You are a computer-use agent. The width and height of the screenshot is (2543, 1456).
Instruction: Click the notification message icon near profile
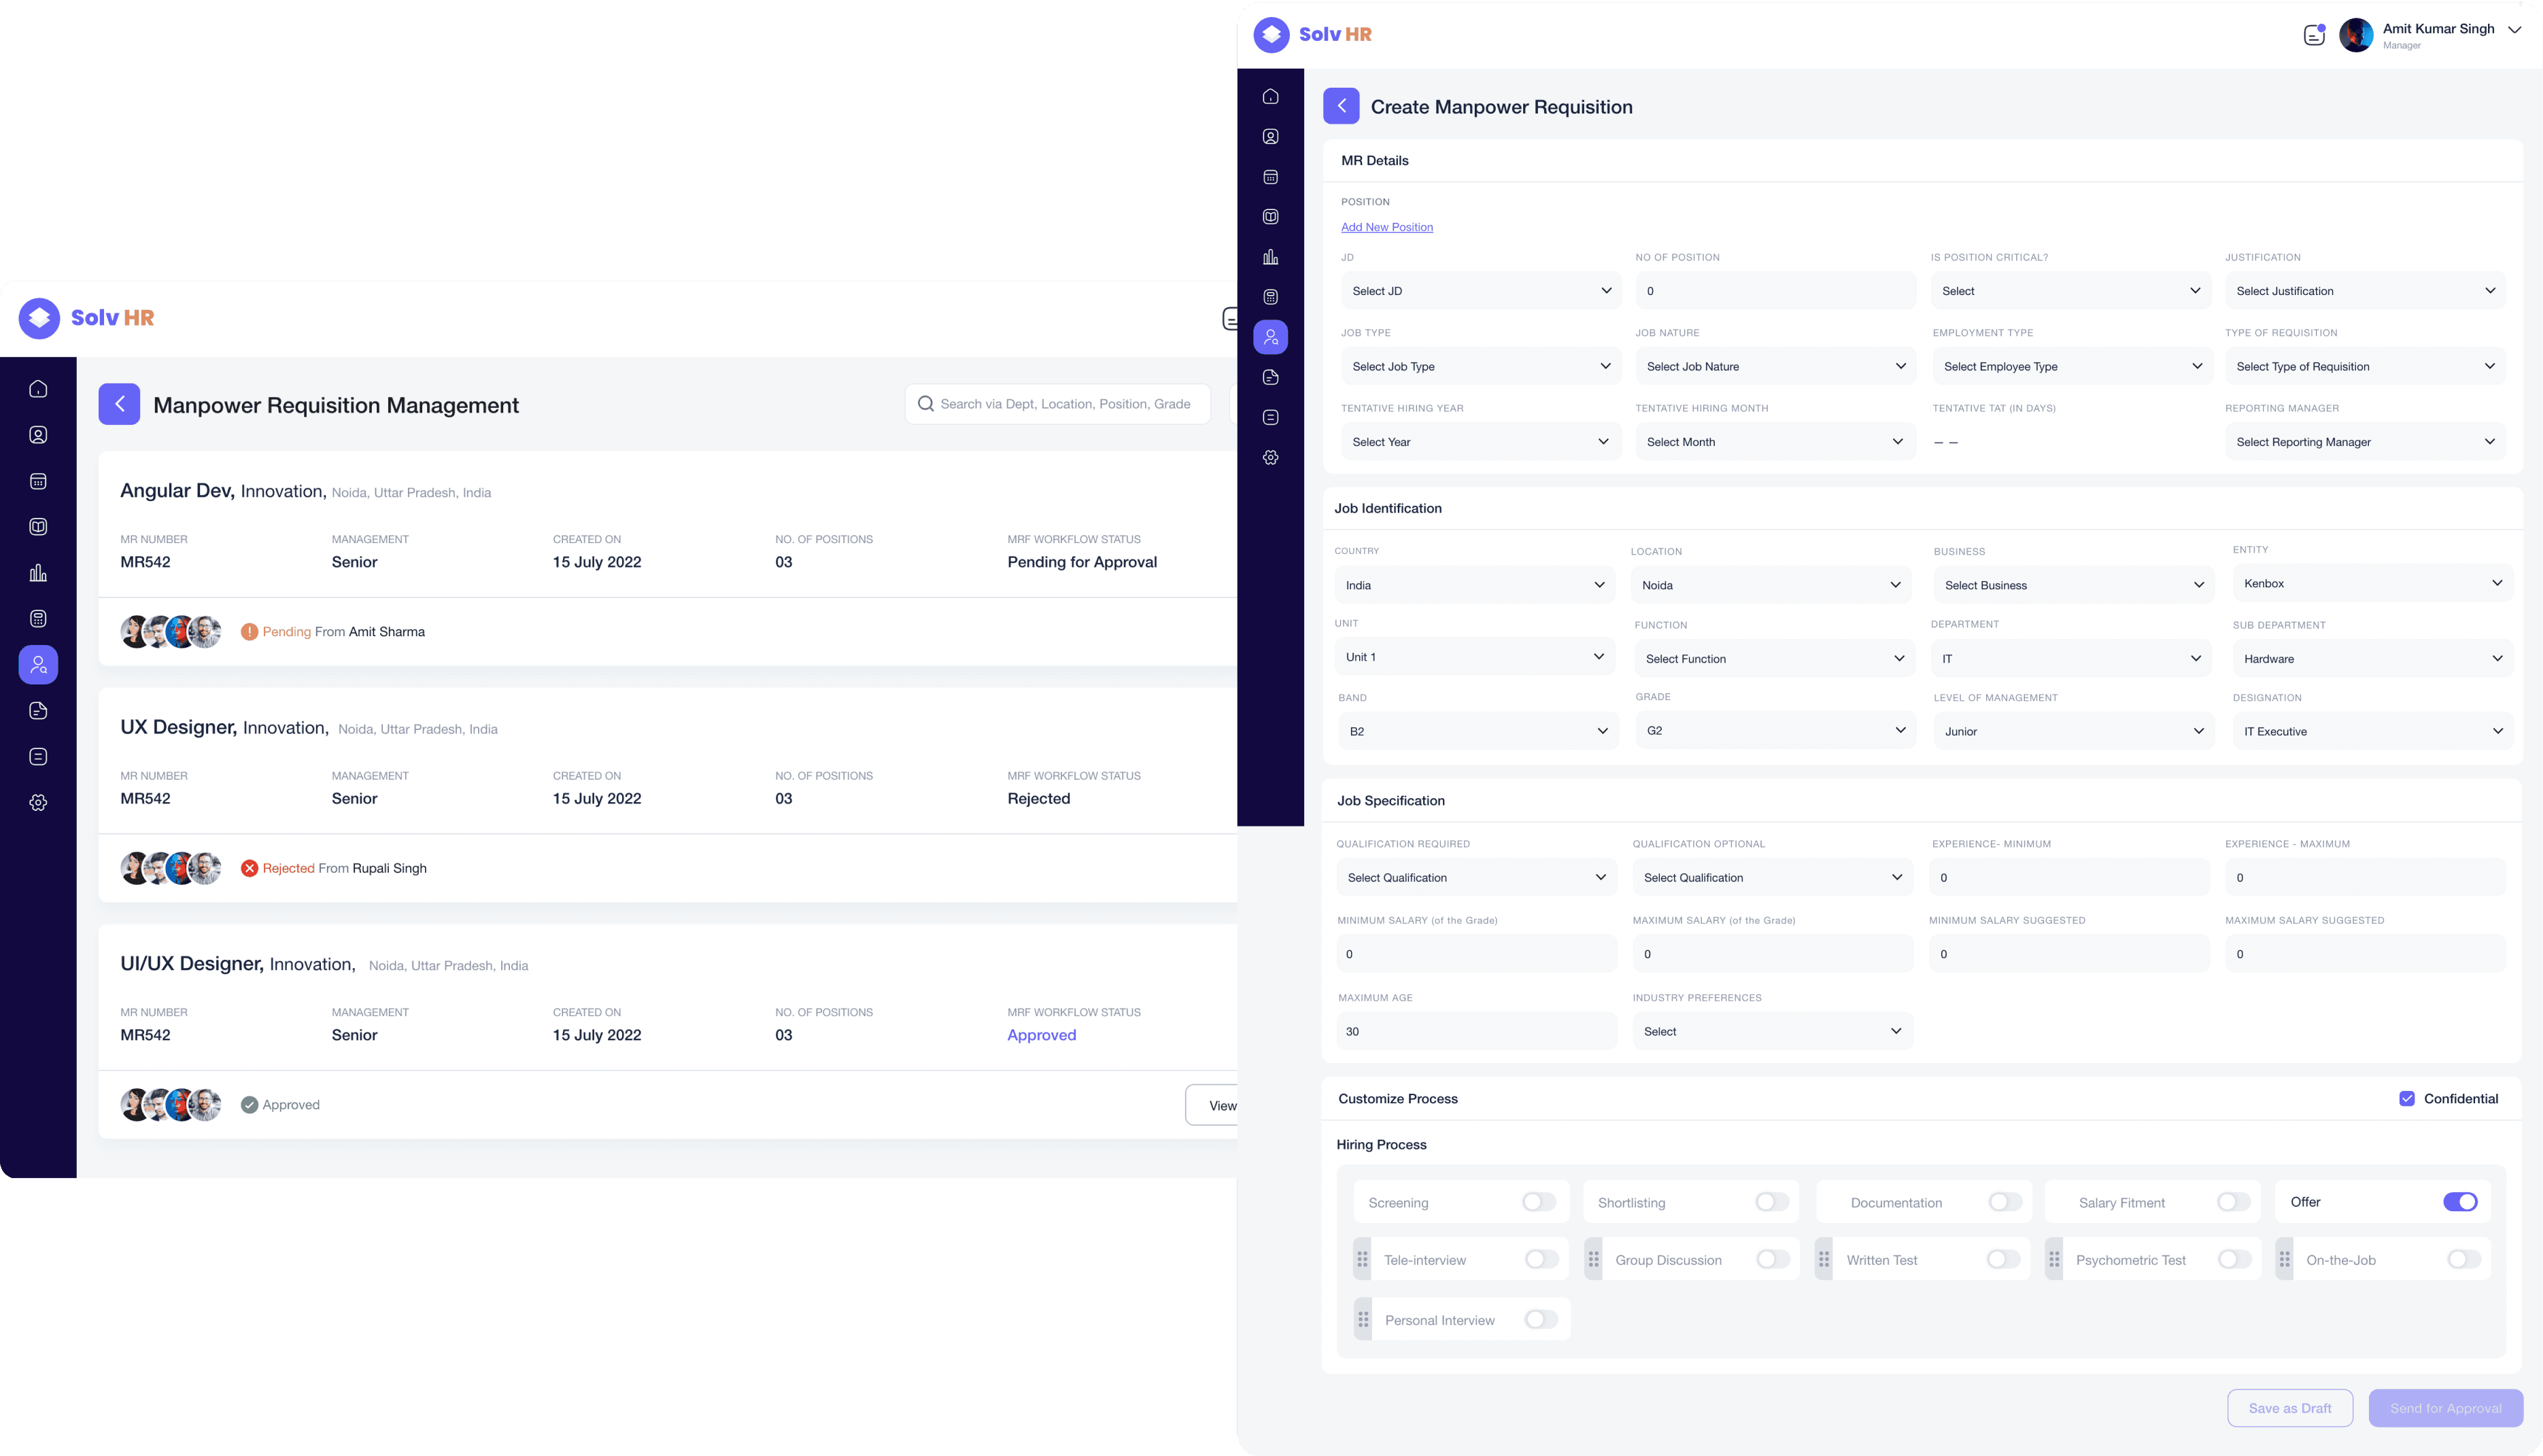point(2313,35)
